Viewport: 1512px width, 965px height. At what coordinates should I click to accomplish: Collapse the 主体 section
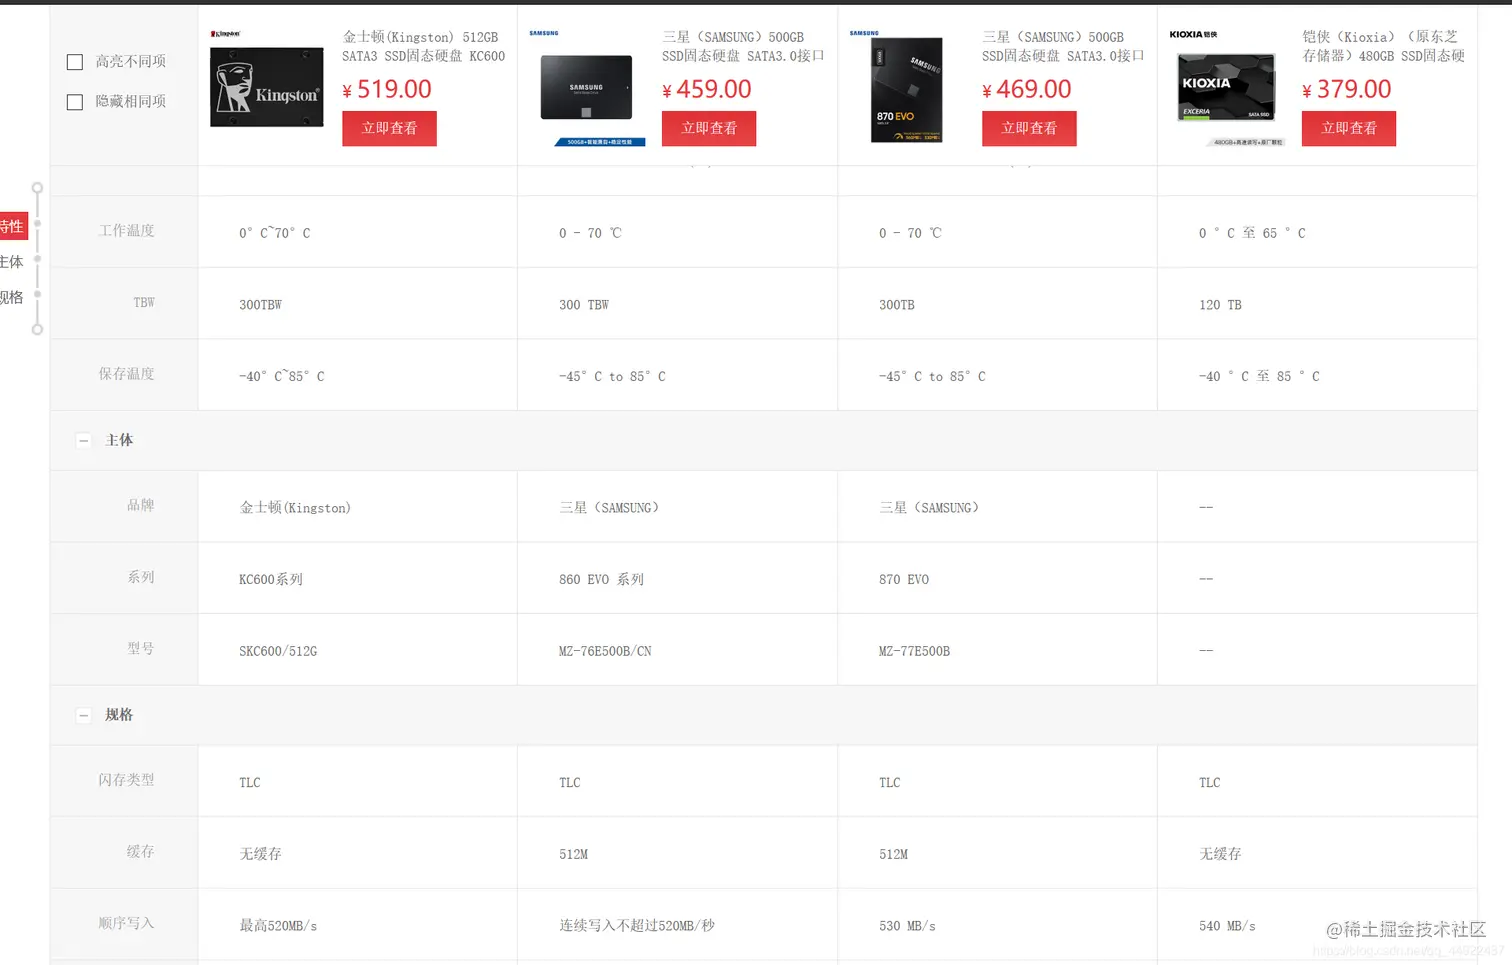84,440
